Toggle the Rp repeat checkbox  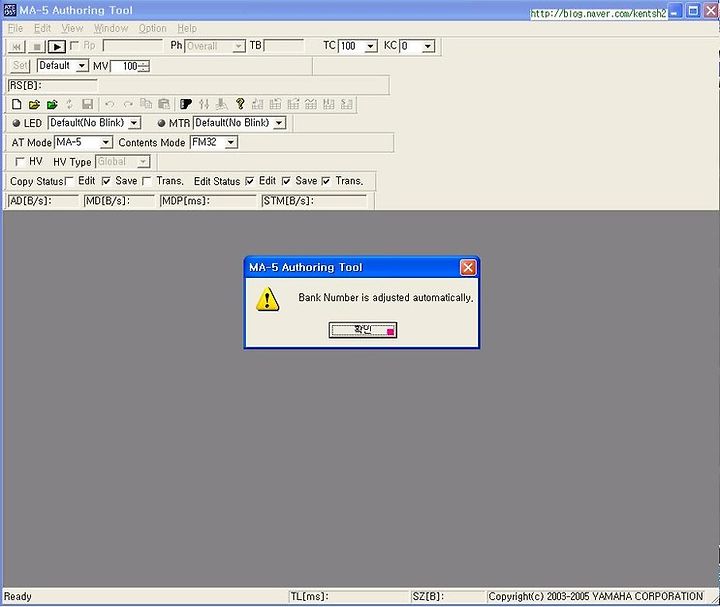click(74, 45)
